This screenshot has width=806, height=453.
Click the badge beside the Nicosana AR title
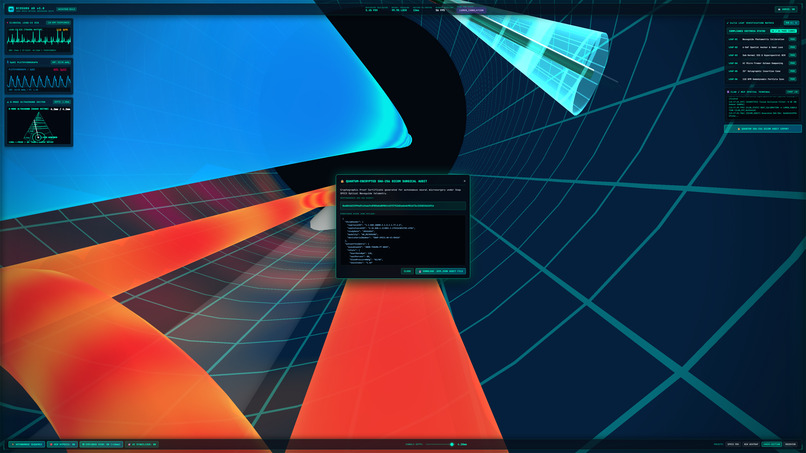click(x=66, y=9)
